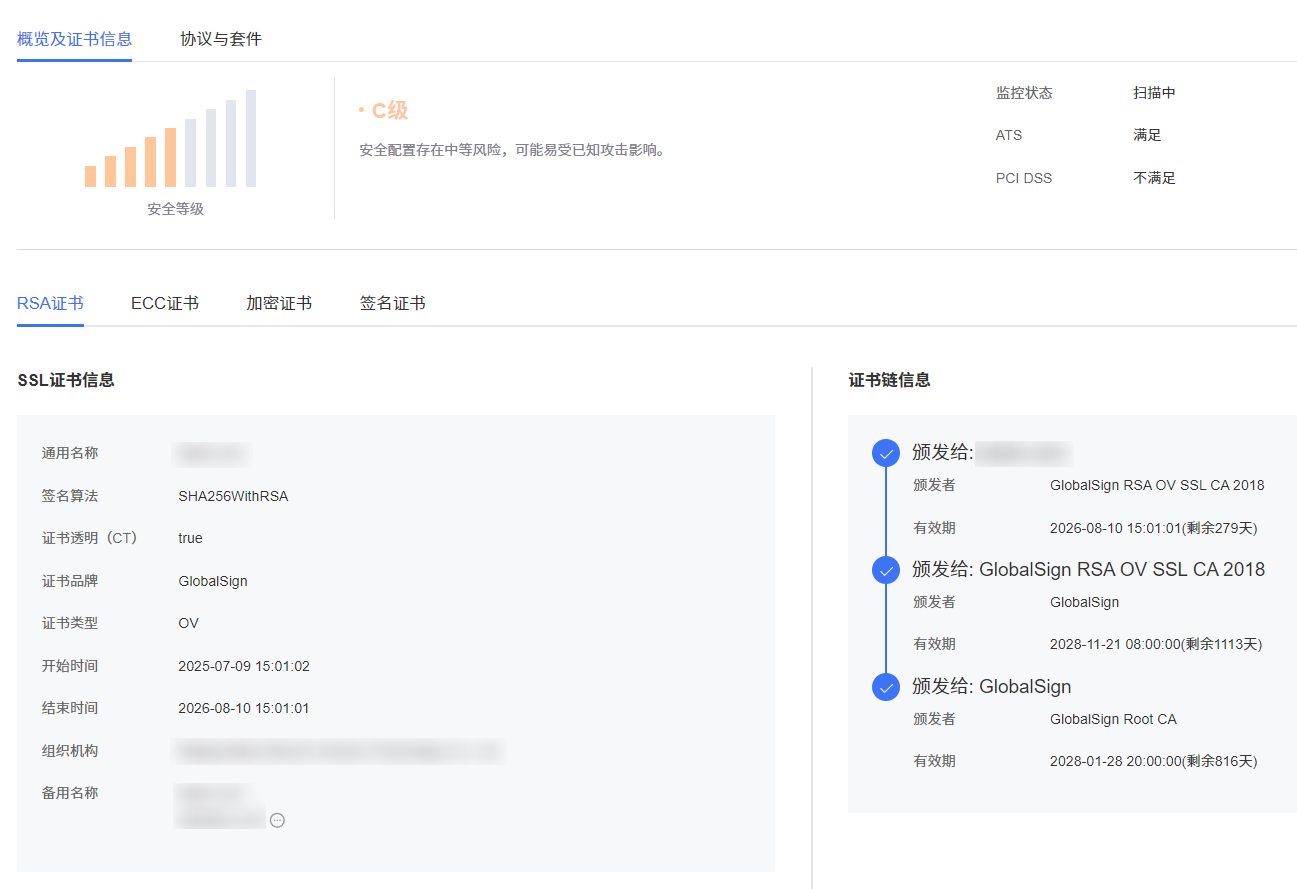Click the C级 security grade label
This screenshot has width=1297, height=889.
tap(389, 111)
